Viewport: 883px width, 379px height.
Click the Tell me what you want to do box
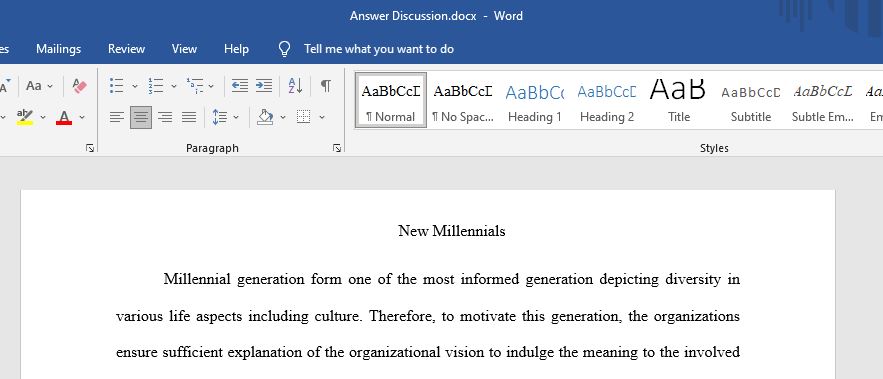click(378, 49)
